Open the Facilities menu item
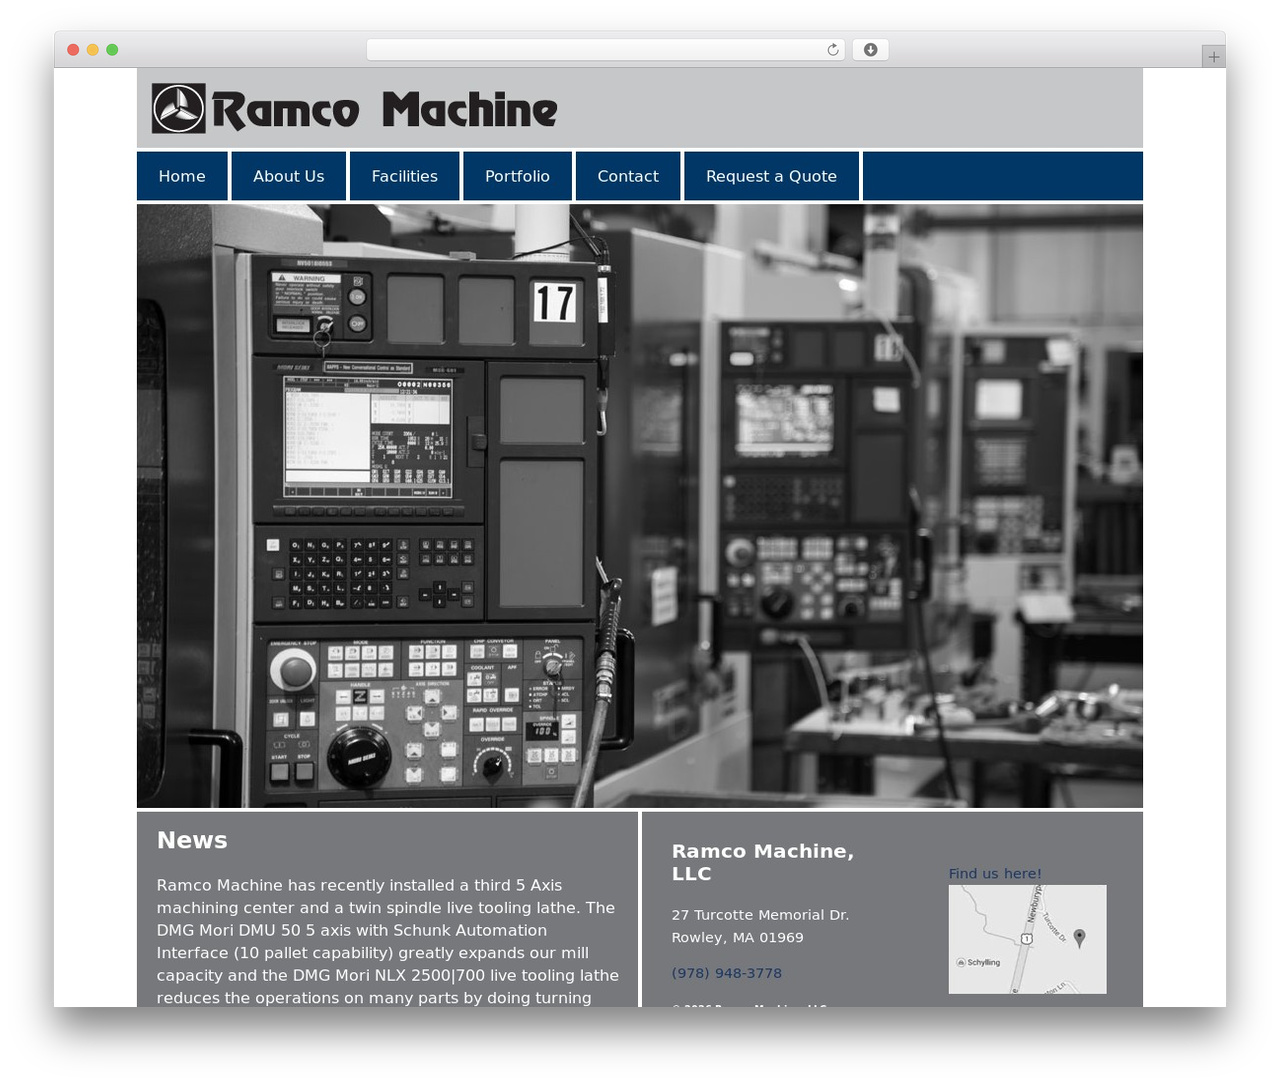1280x1084 pixels. [x=405, y=176]
